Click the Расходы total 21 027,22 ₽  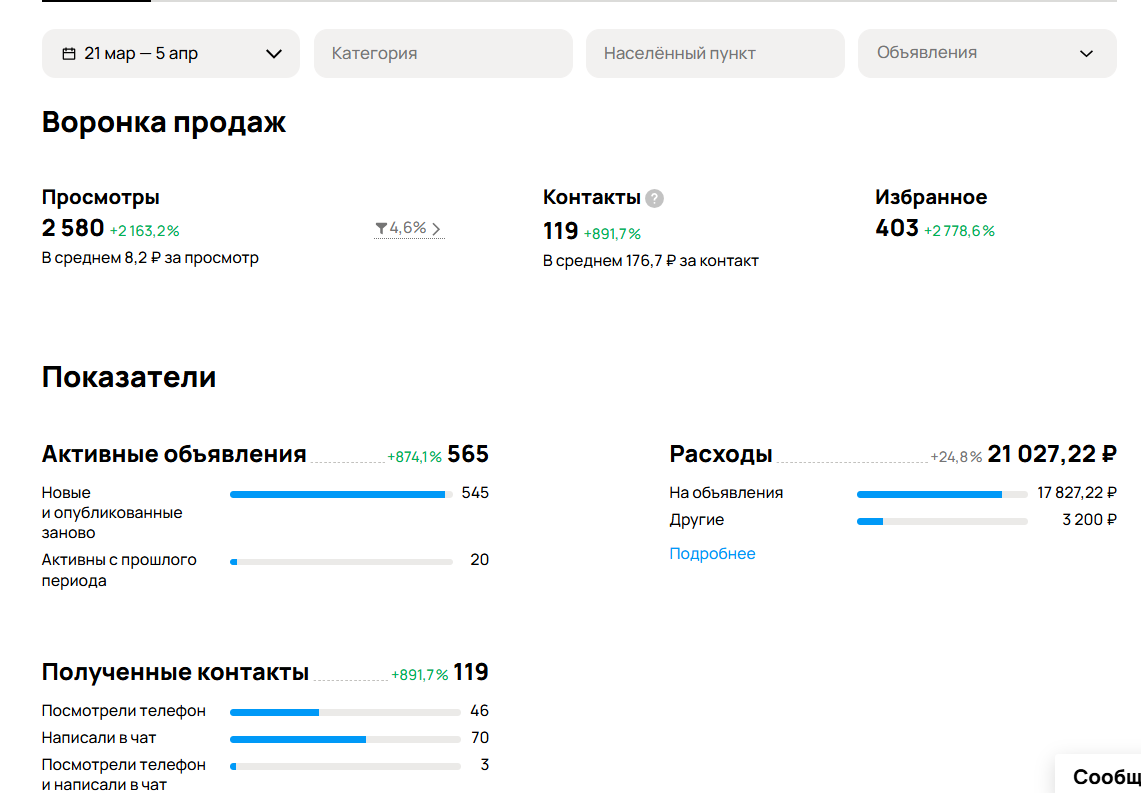[1051, 454]
